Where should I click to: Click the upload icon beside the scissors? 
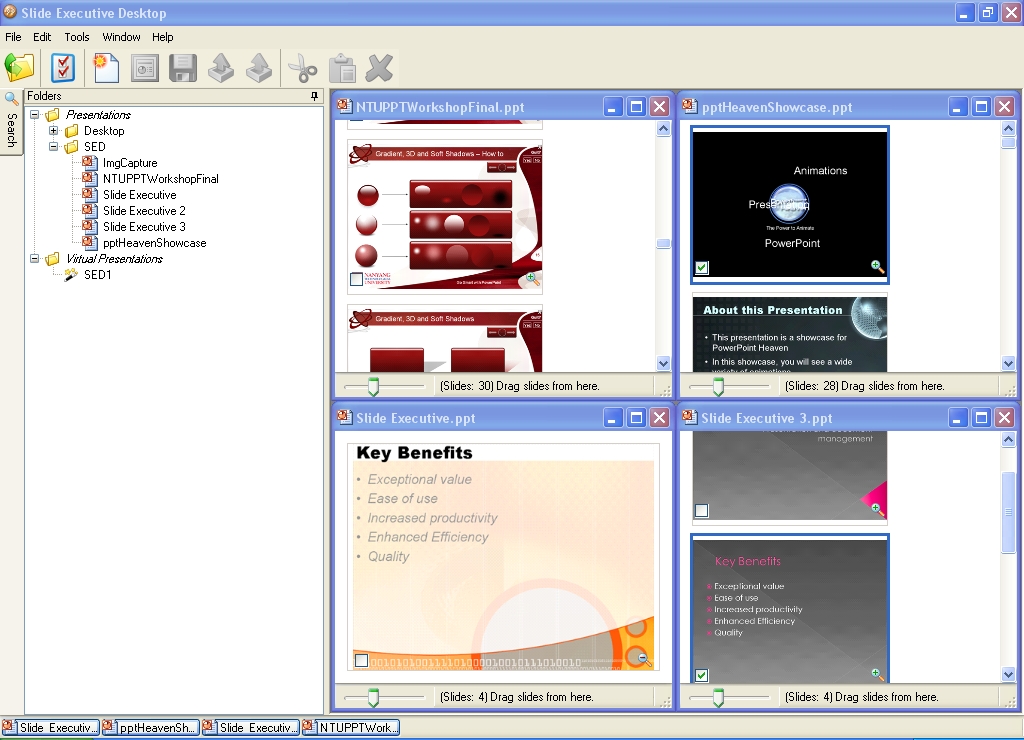click(x=259, y=68)
